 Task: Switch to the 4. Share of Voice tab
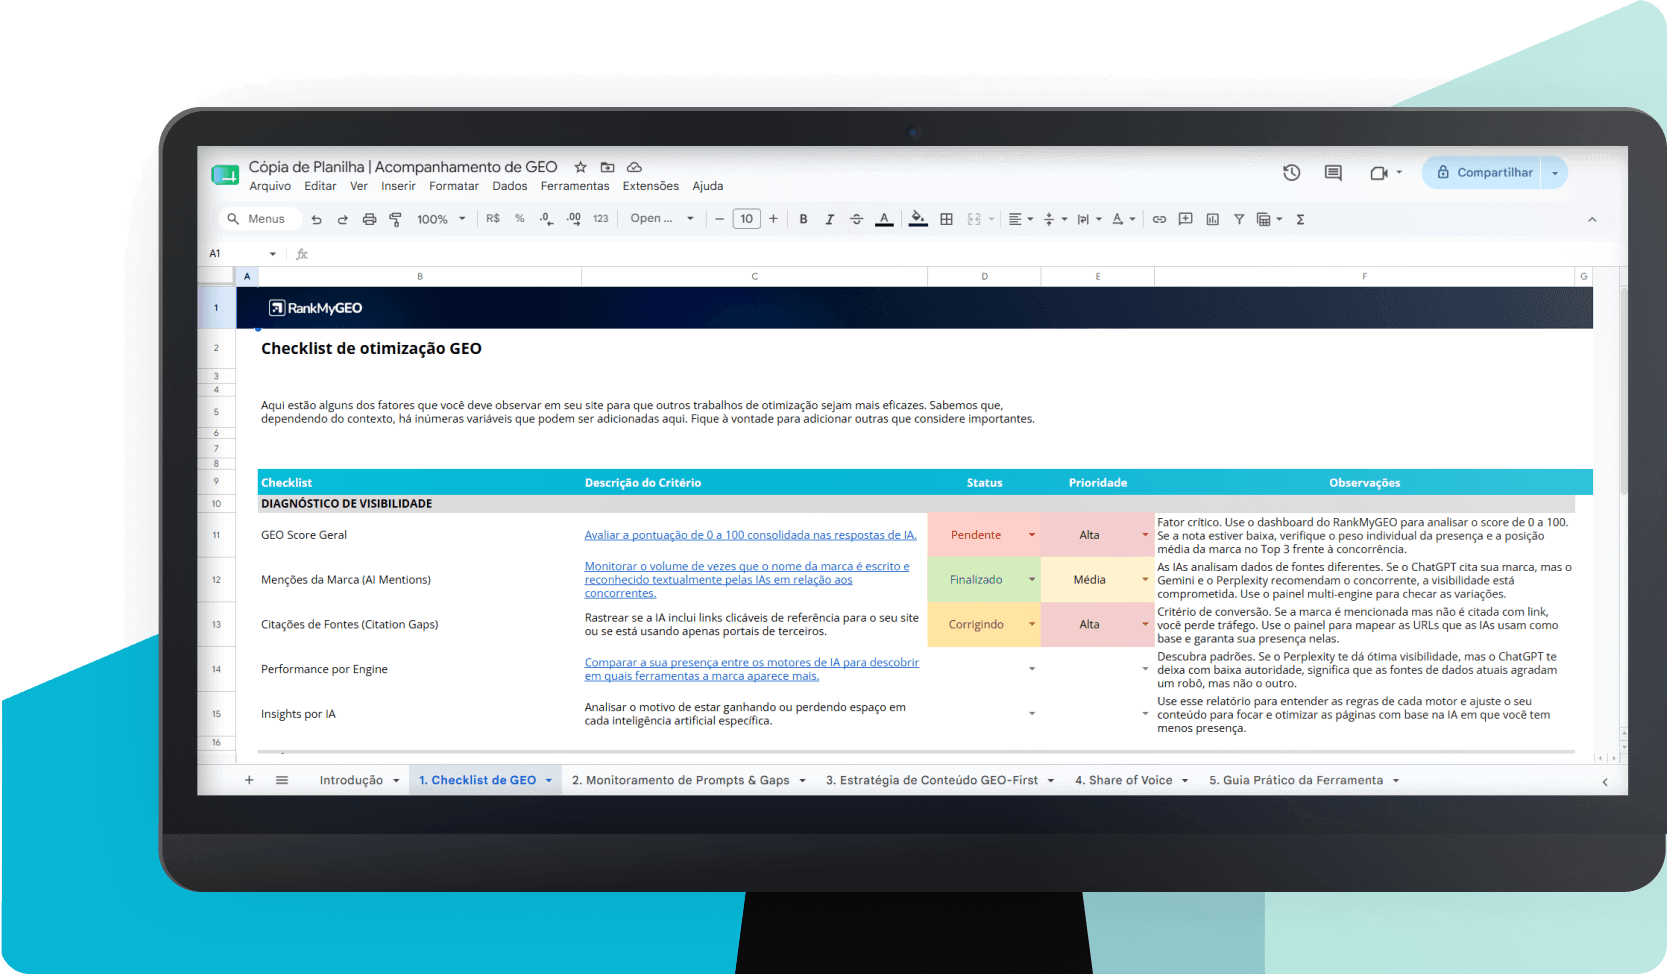pos(1123,781)
